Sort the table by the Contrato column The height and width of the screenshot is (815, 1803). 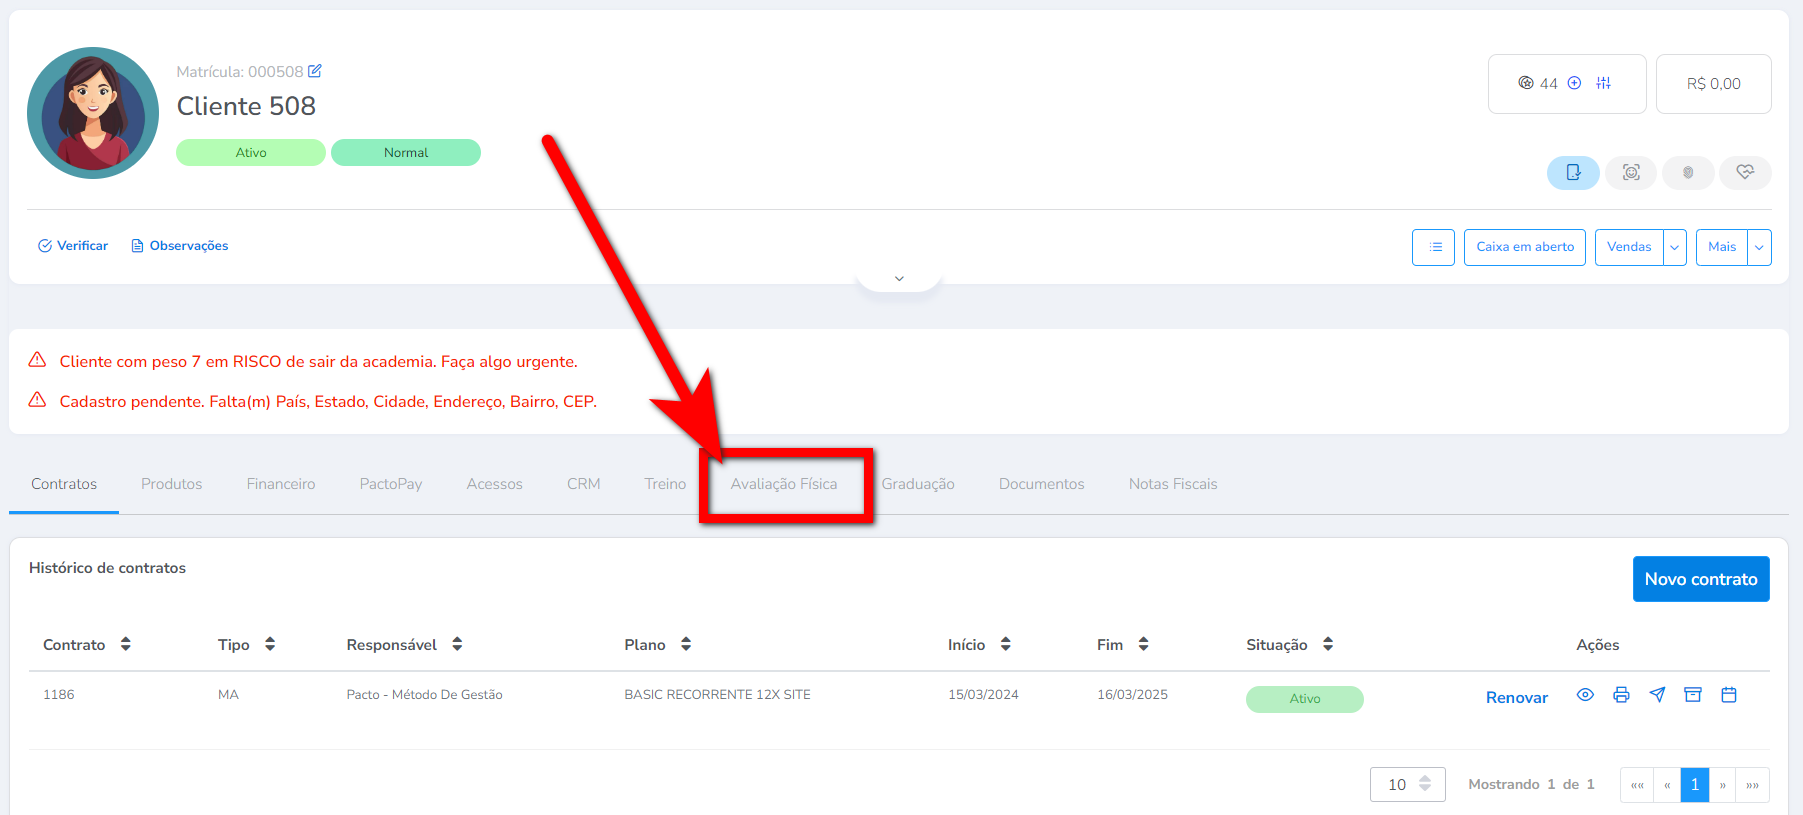pyautogui.click(x=126, y=644)
